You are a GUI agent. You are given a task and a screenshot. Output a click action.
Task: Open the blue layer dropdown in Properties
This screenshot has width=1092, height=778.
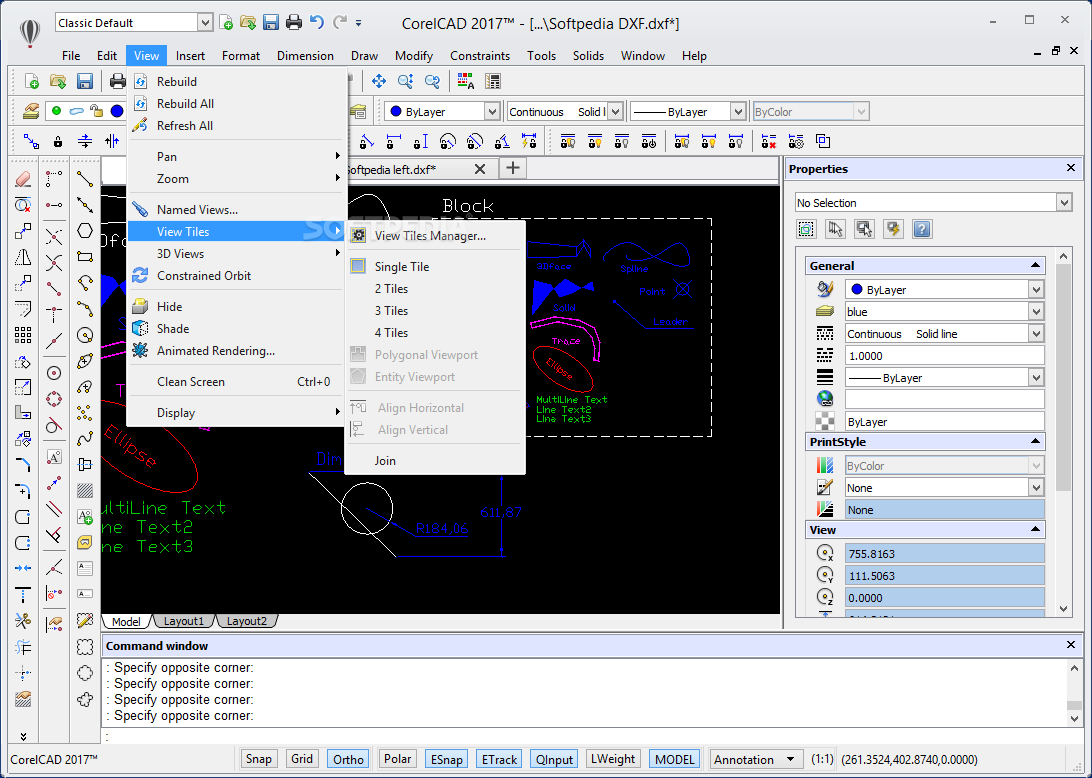(1036, 311)
